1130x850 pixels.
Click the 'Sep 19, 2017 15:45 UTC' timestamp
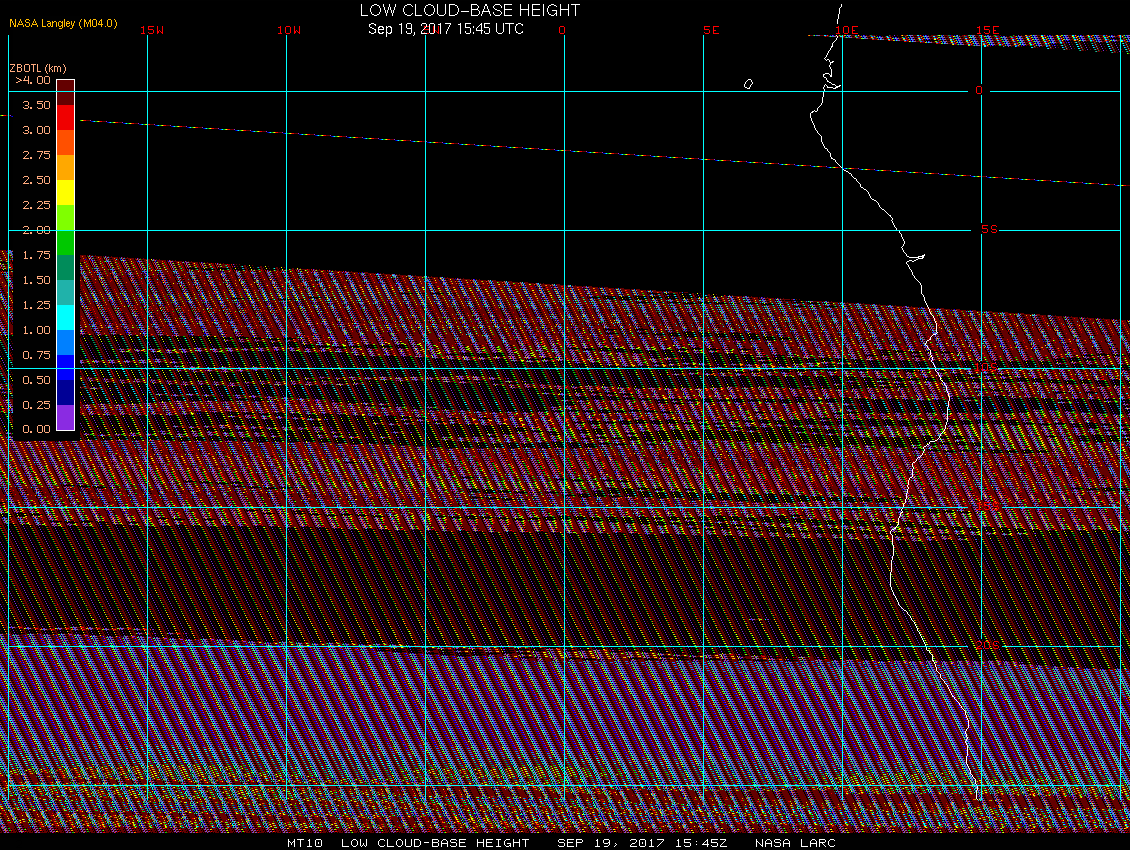click(x=445, y=29)
